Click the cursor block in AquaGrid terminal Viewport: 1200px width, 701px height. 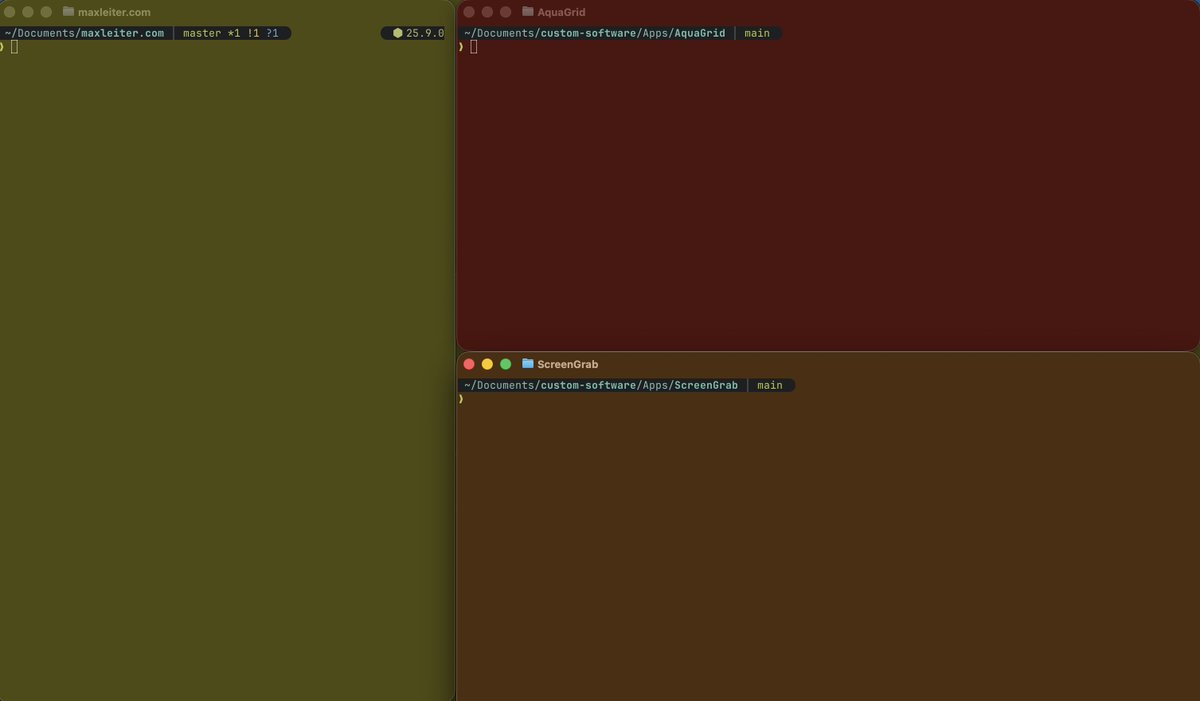(473, 47)
